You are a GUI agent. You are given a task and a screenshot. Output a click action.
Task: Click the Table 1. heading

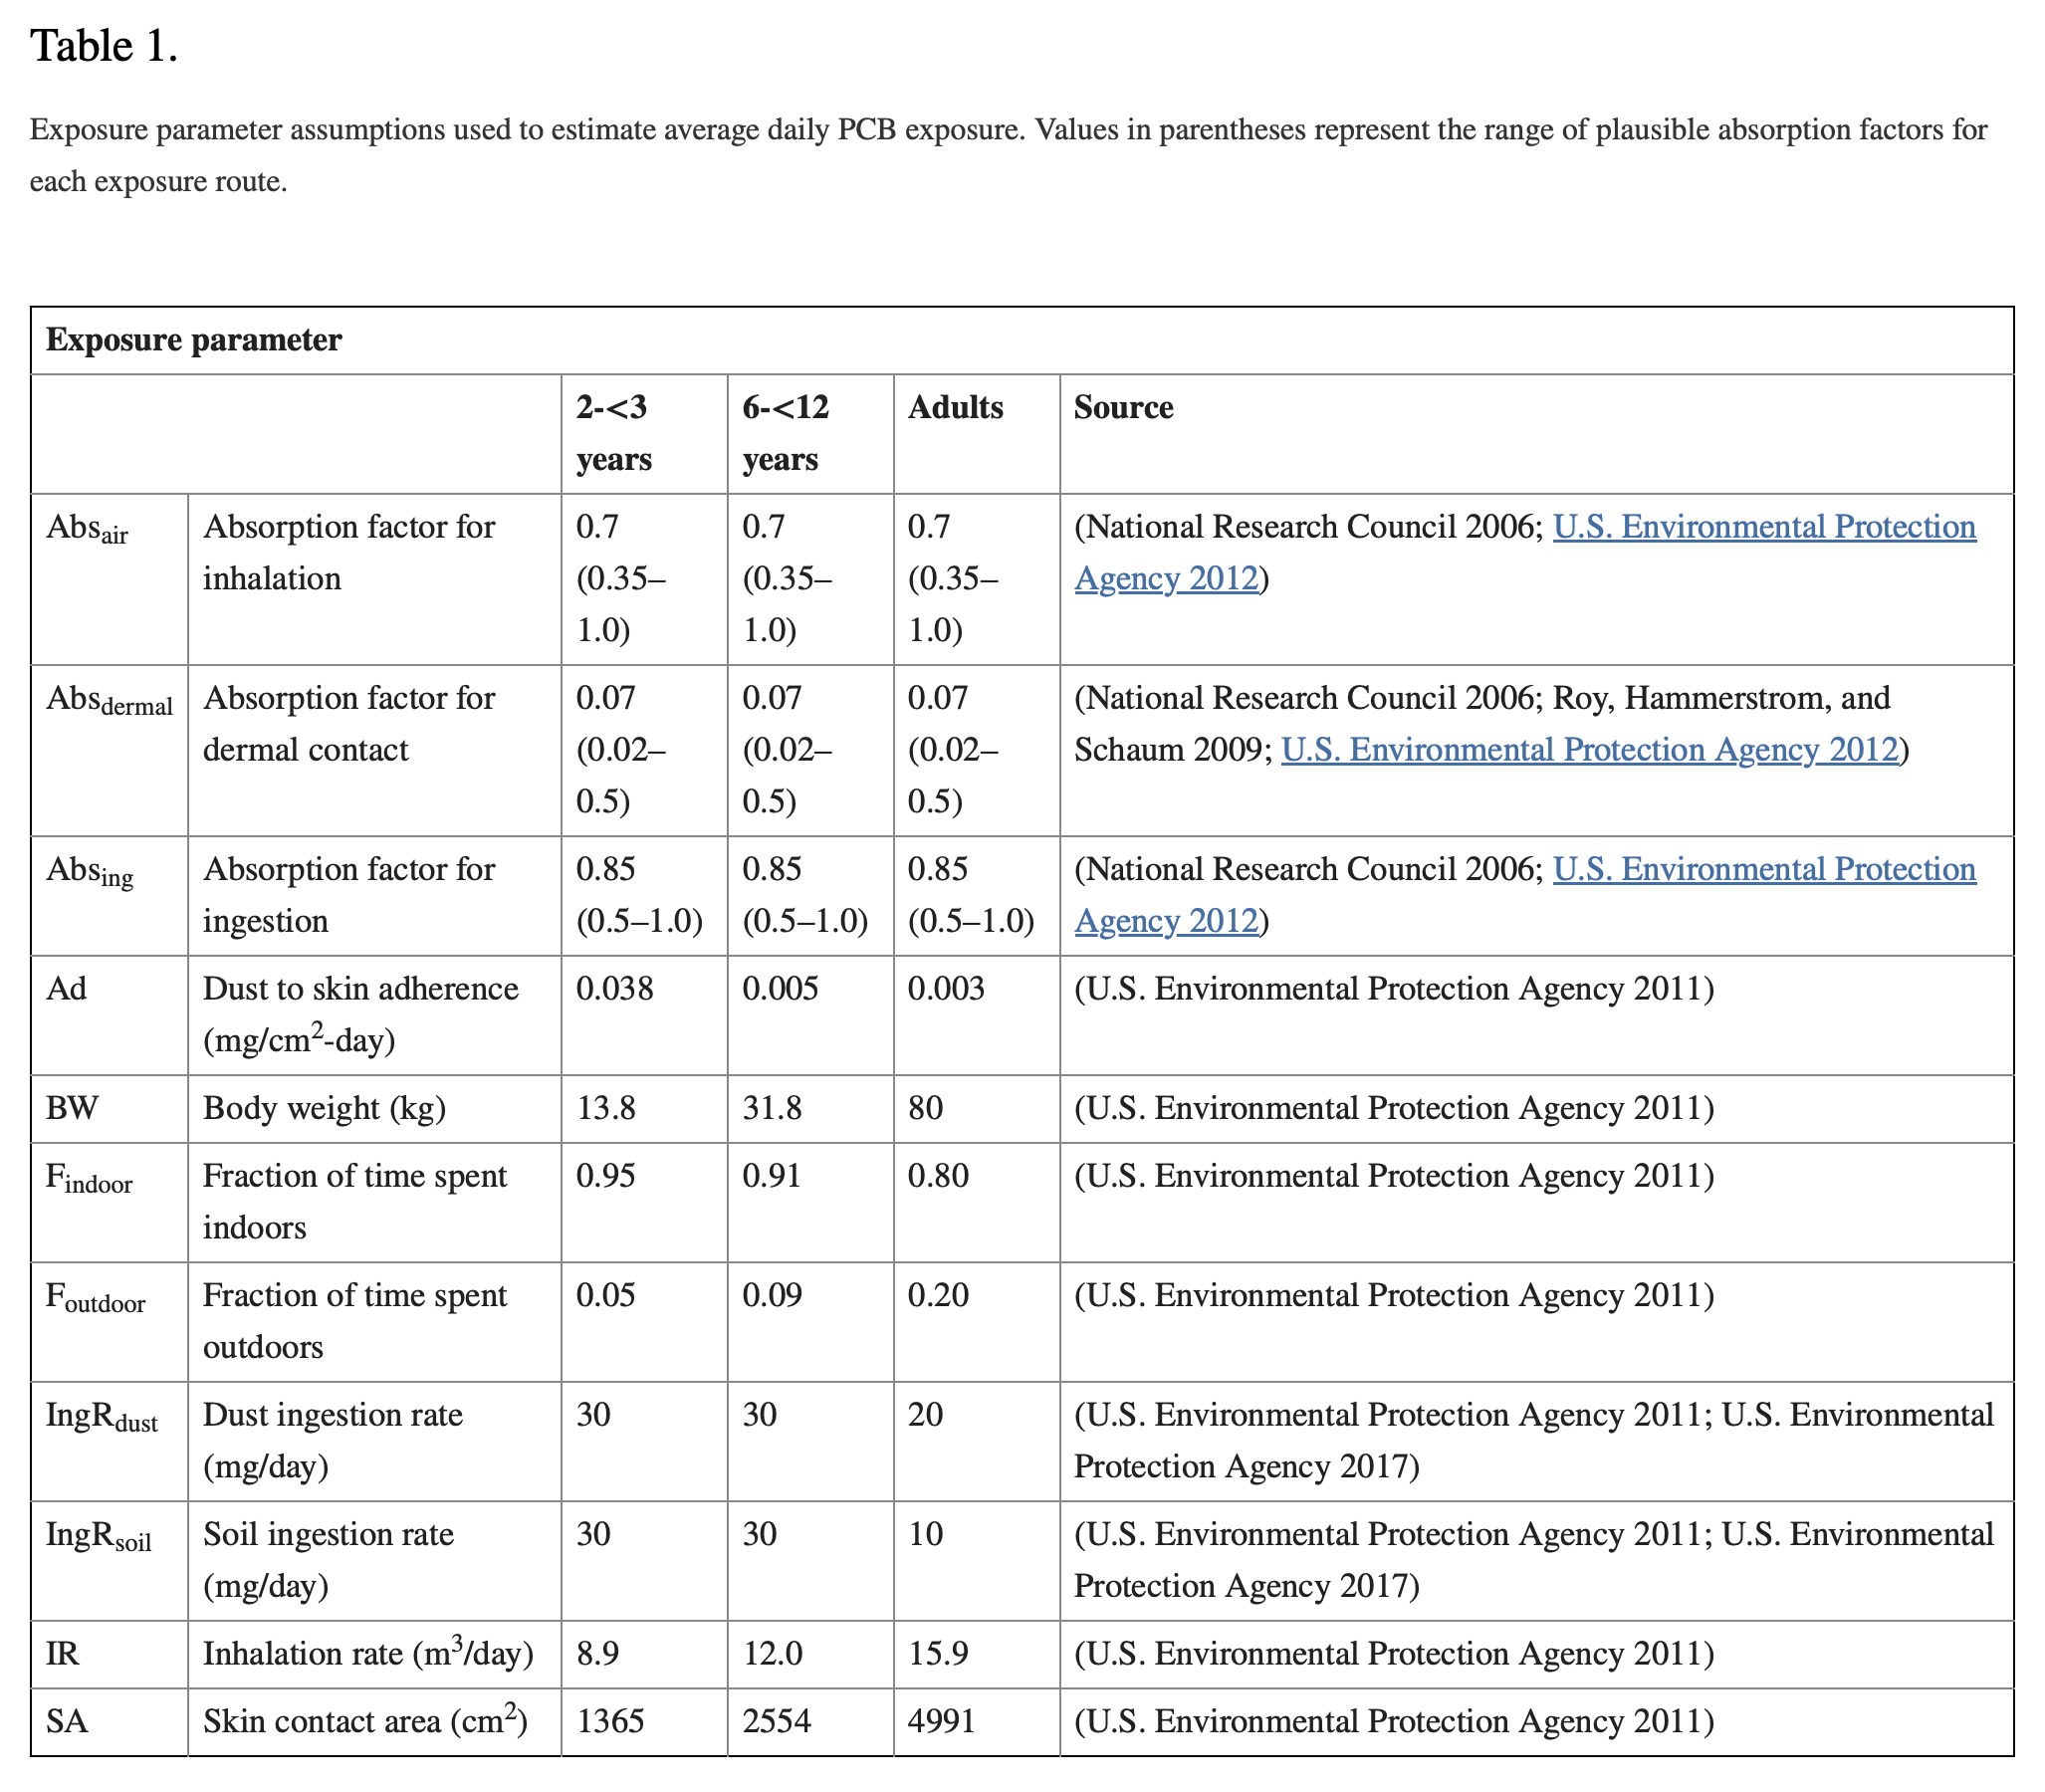(x=104, y=46)
